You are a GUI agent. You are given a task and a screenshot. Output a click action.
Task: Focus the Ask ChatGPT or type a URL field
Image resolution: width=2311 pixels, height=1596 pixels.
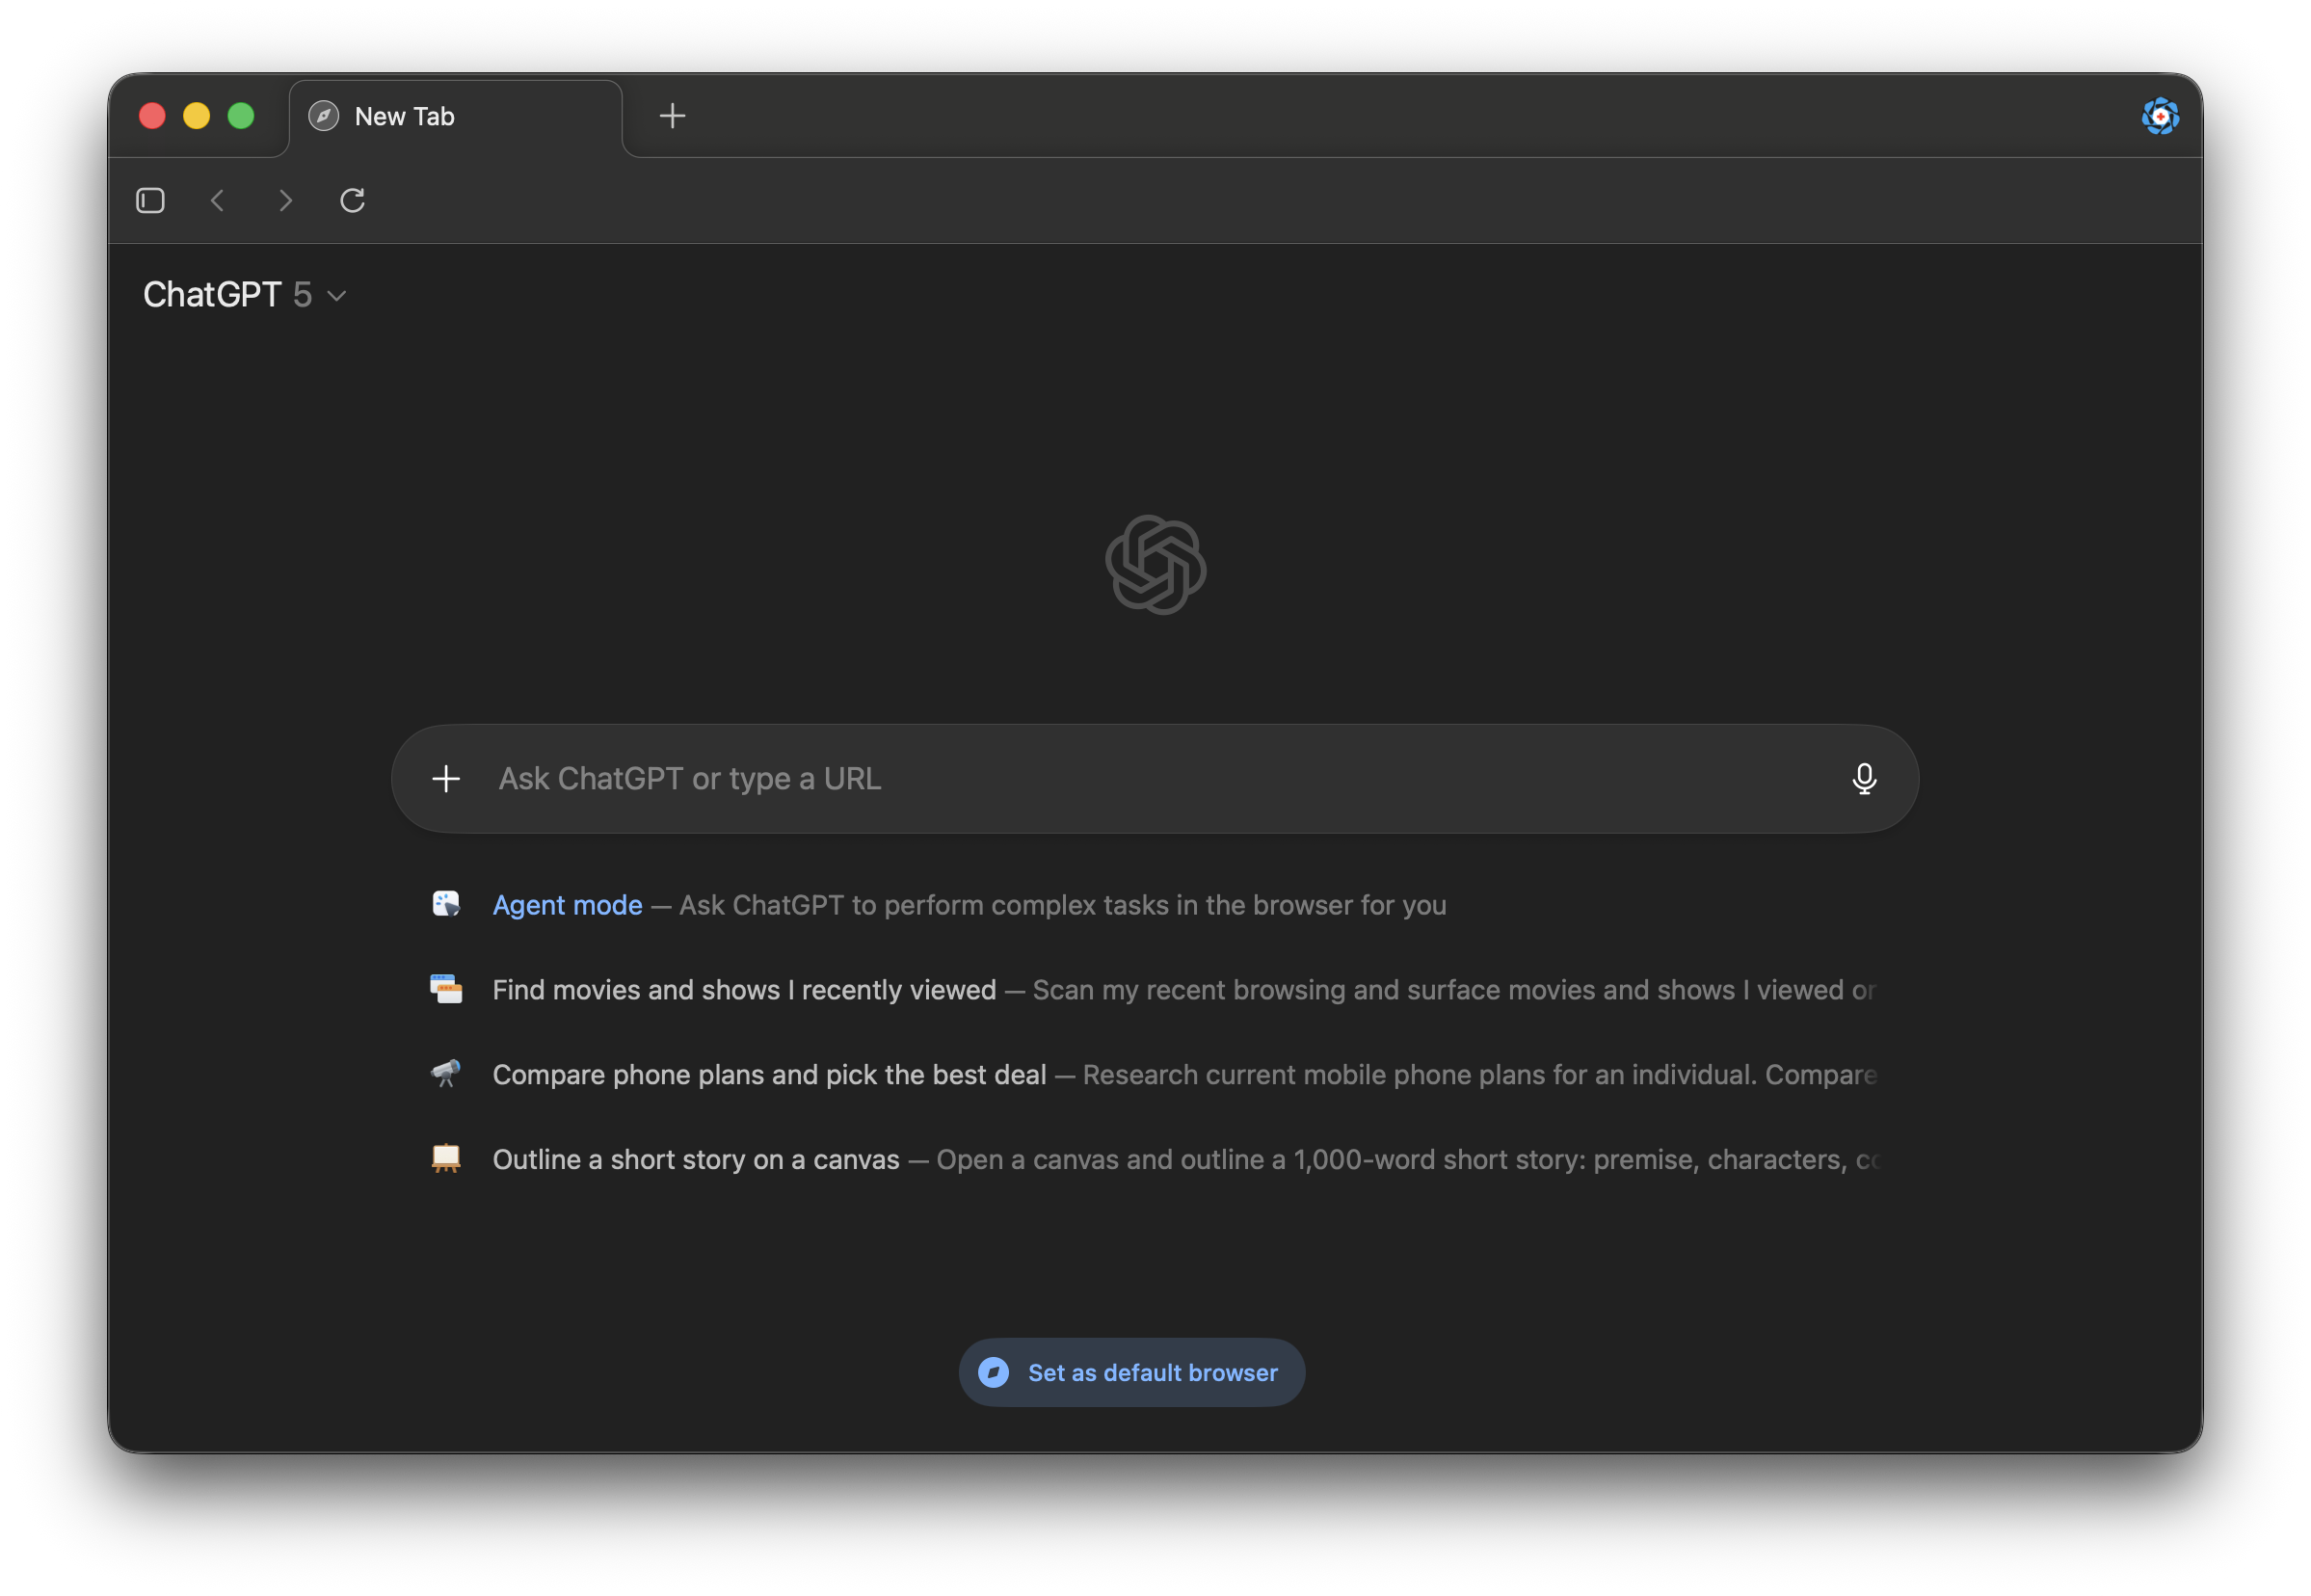click(x=1150, y=779)
